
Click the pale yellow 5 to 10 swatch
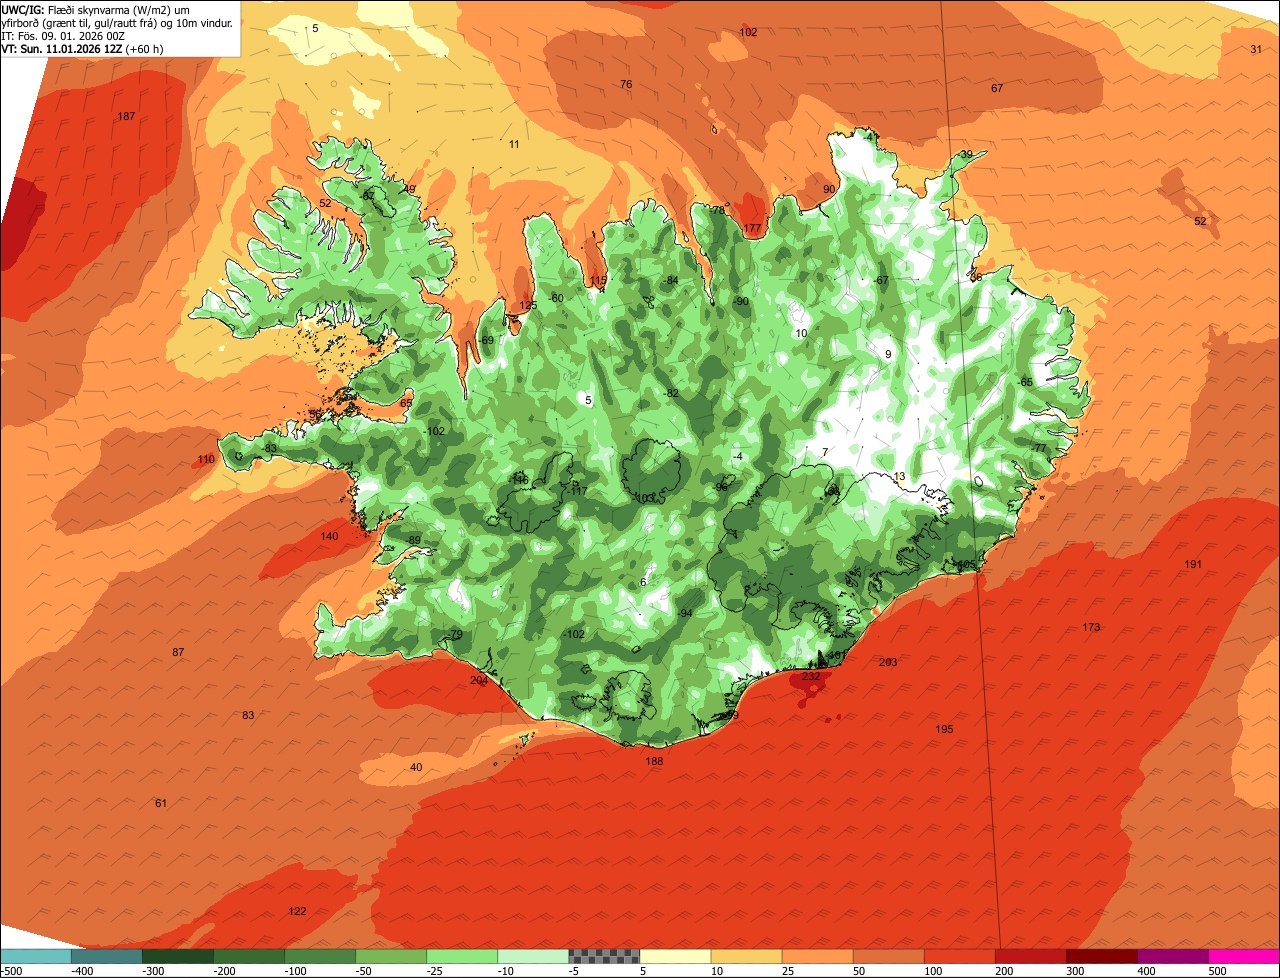(x=675, y=955)
